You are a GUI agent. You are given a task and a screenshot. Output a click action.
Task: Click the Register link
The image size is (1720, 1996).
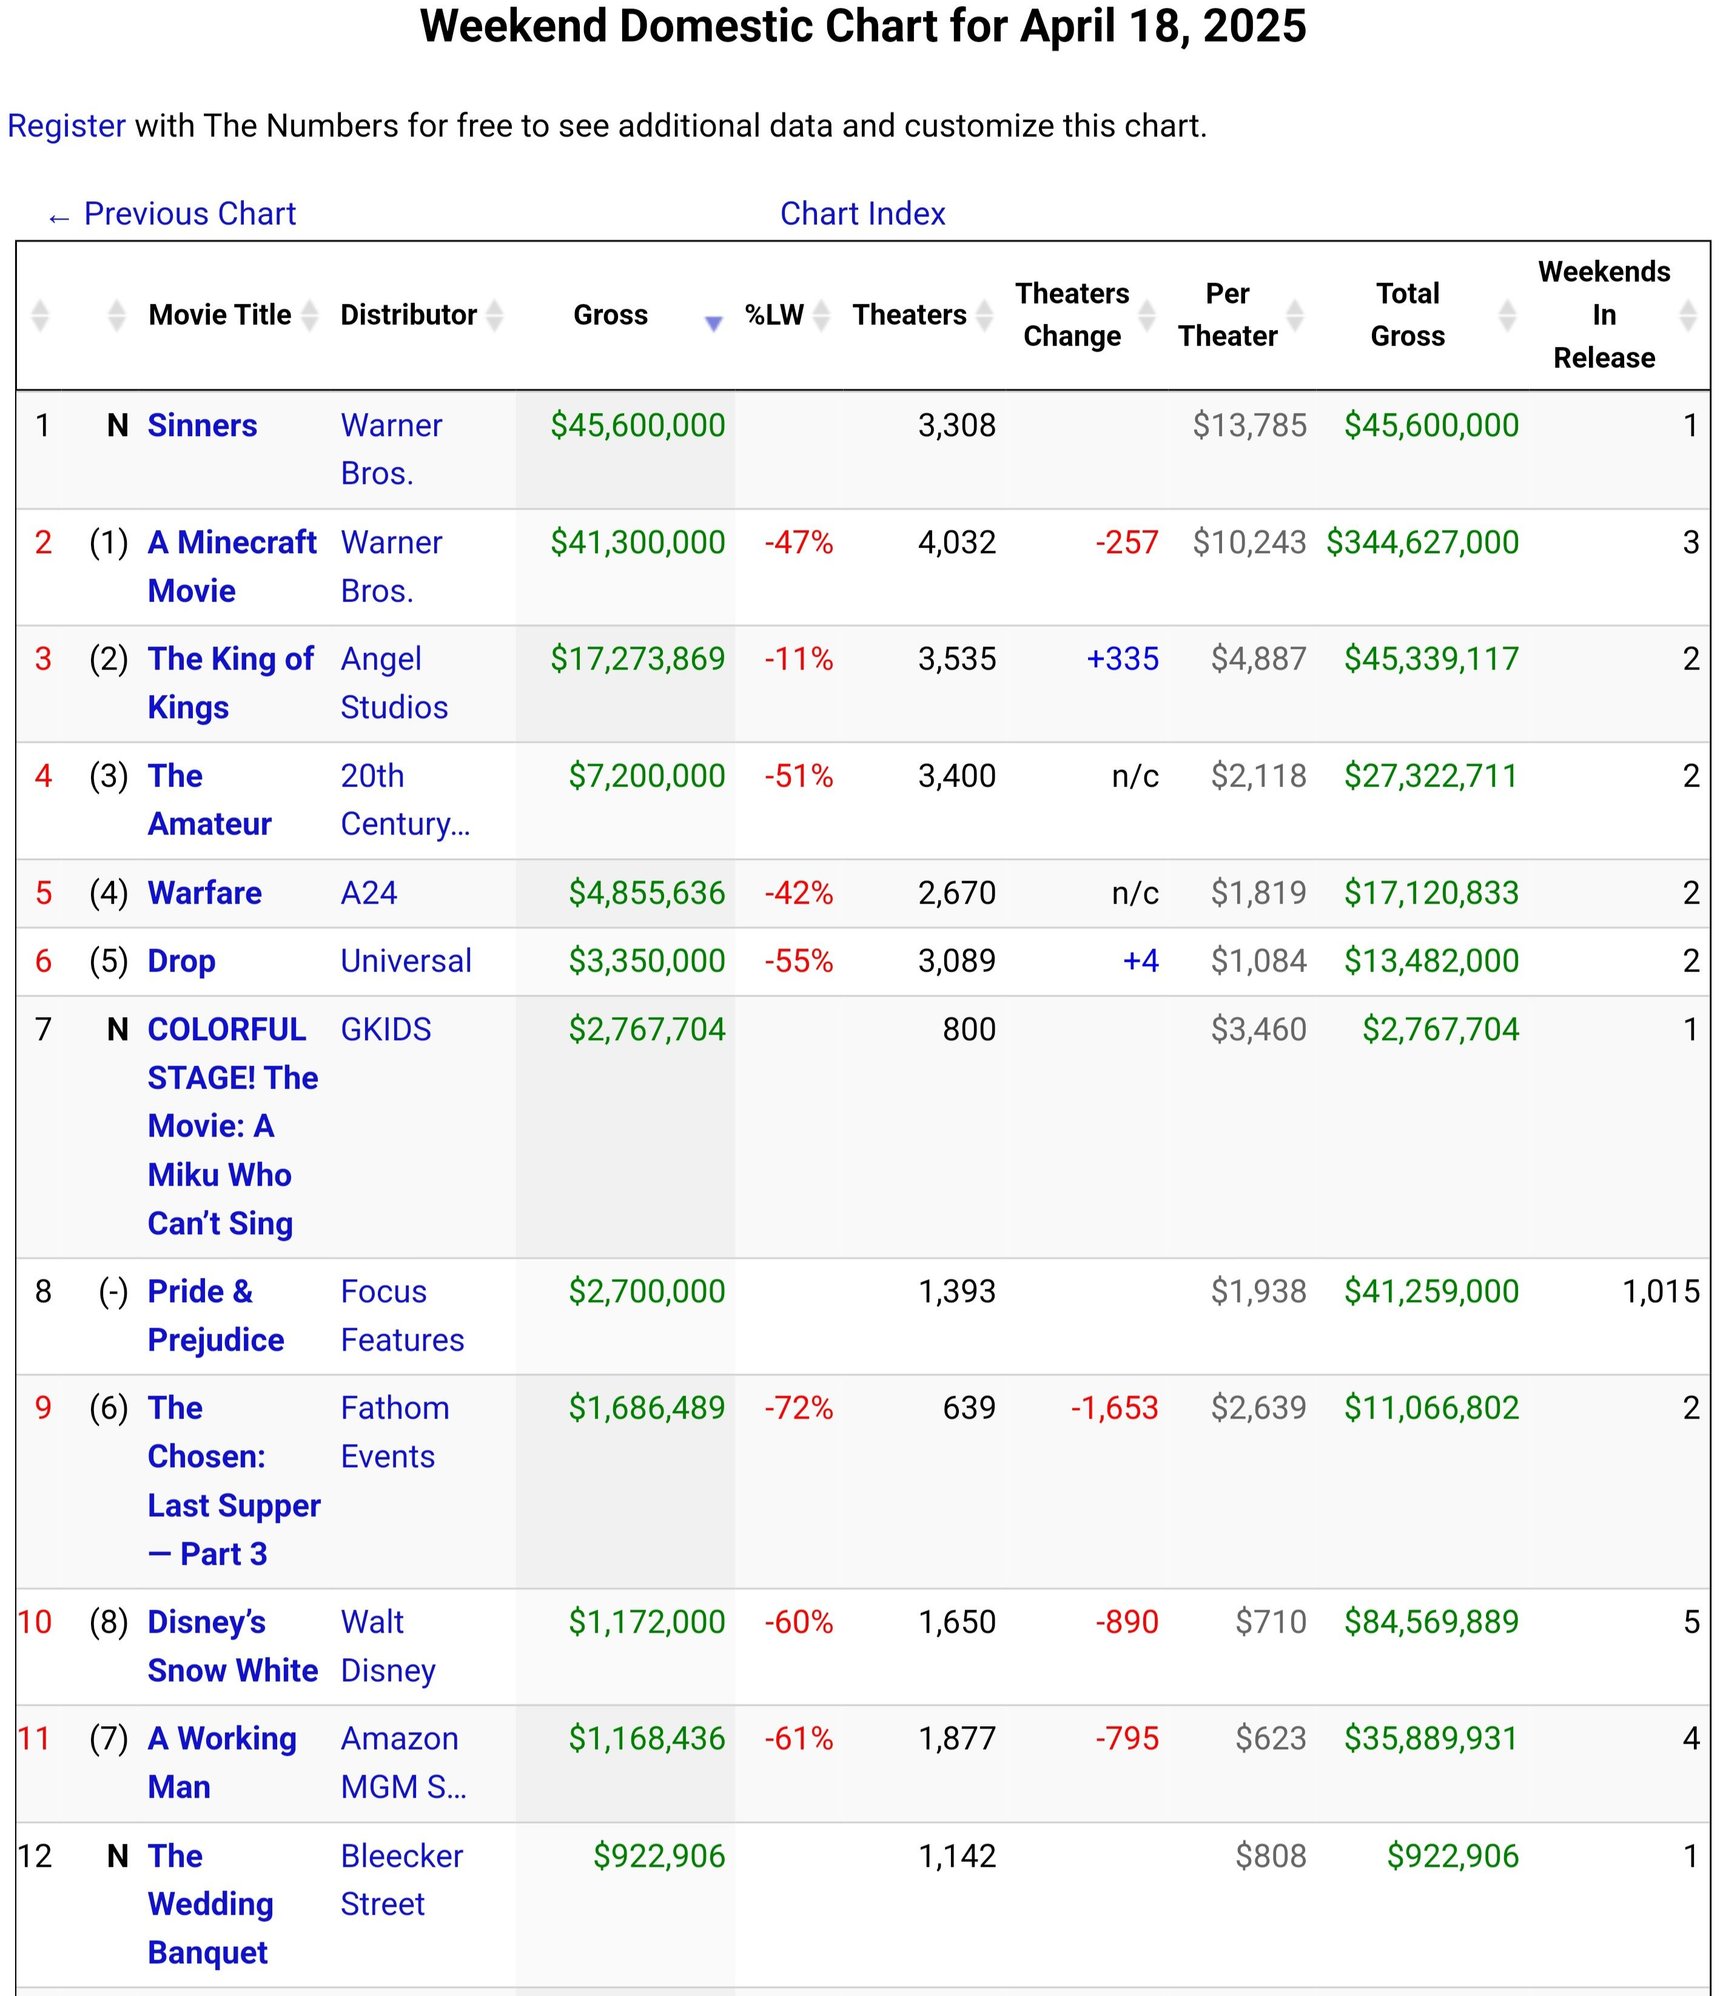(x=66, y=126)
